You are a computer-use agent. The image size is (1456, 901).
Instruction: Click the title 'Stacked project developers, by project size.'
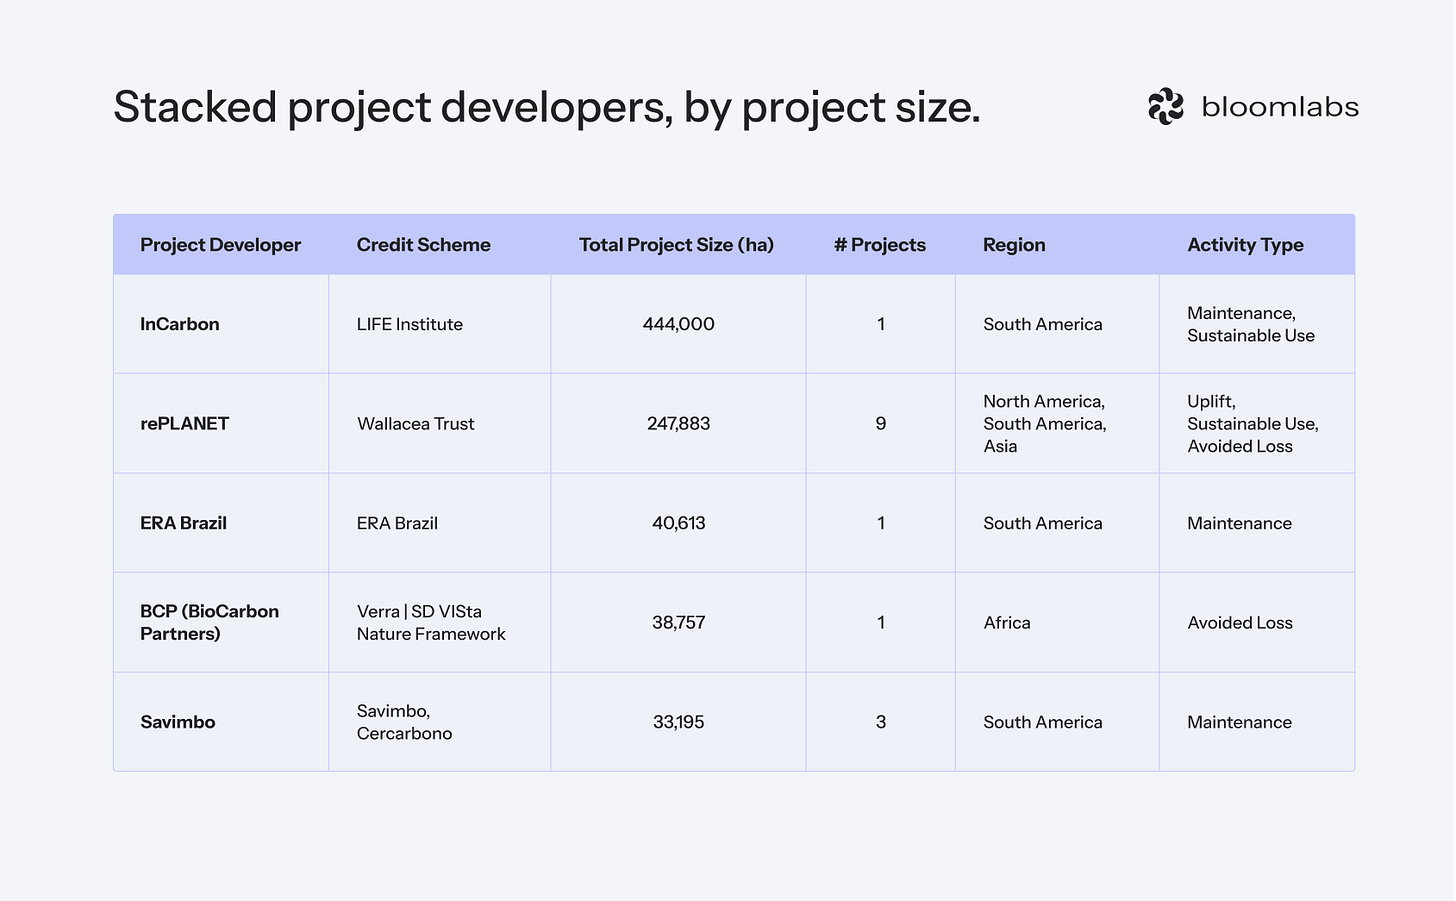tap(547, 107)
